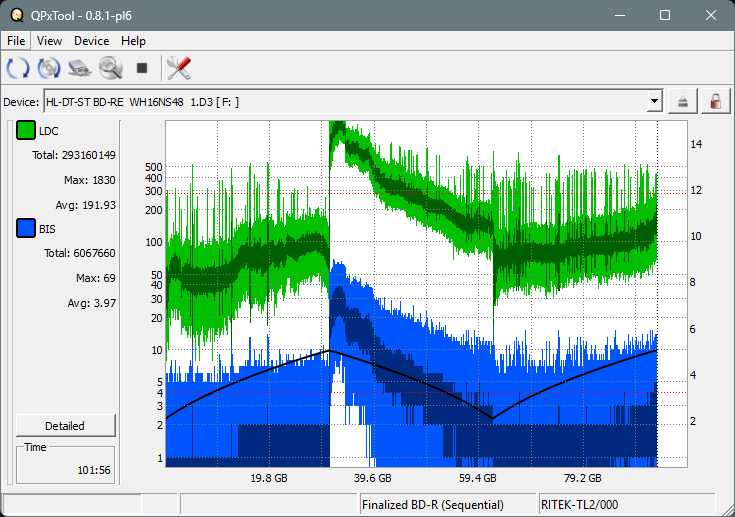Click the 500 label on the left axis

tap(154, 167)
